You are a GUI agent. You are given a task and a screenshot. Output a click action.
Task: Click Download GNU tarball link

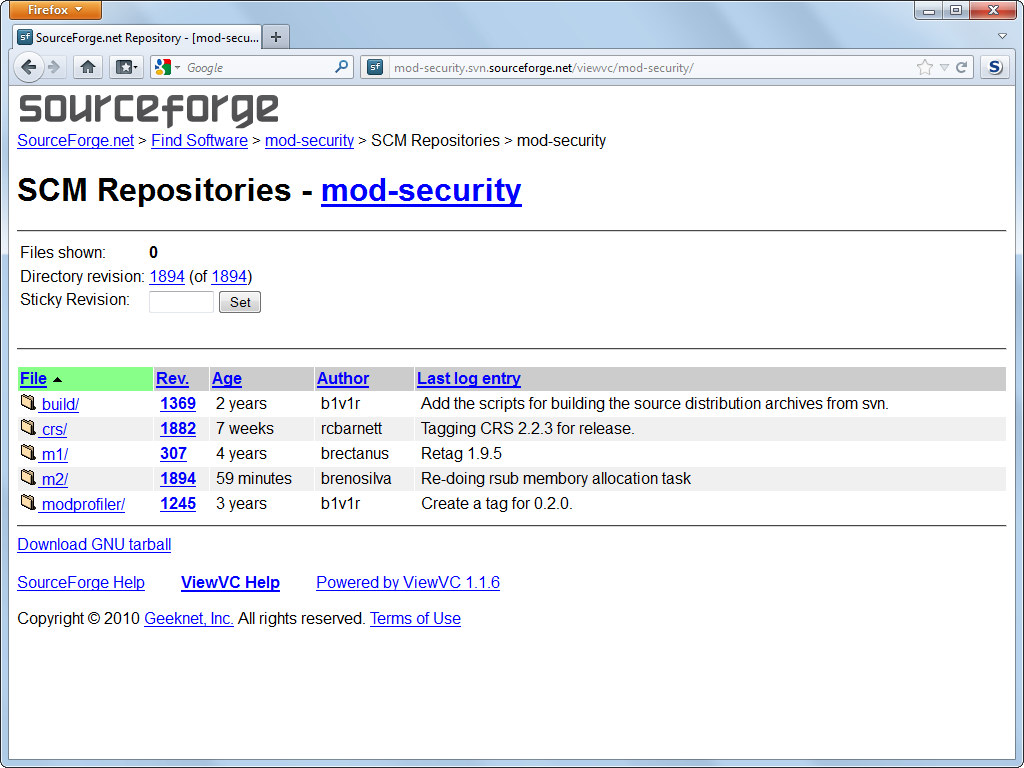click(94, 545)
